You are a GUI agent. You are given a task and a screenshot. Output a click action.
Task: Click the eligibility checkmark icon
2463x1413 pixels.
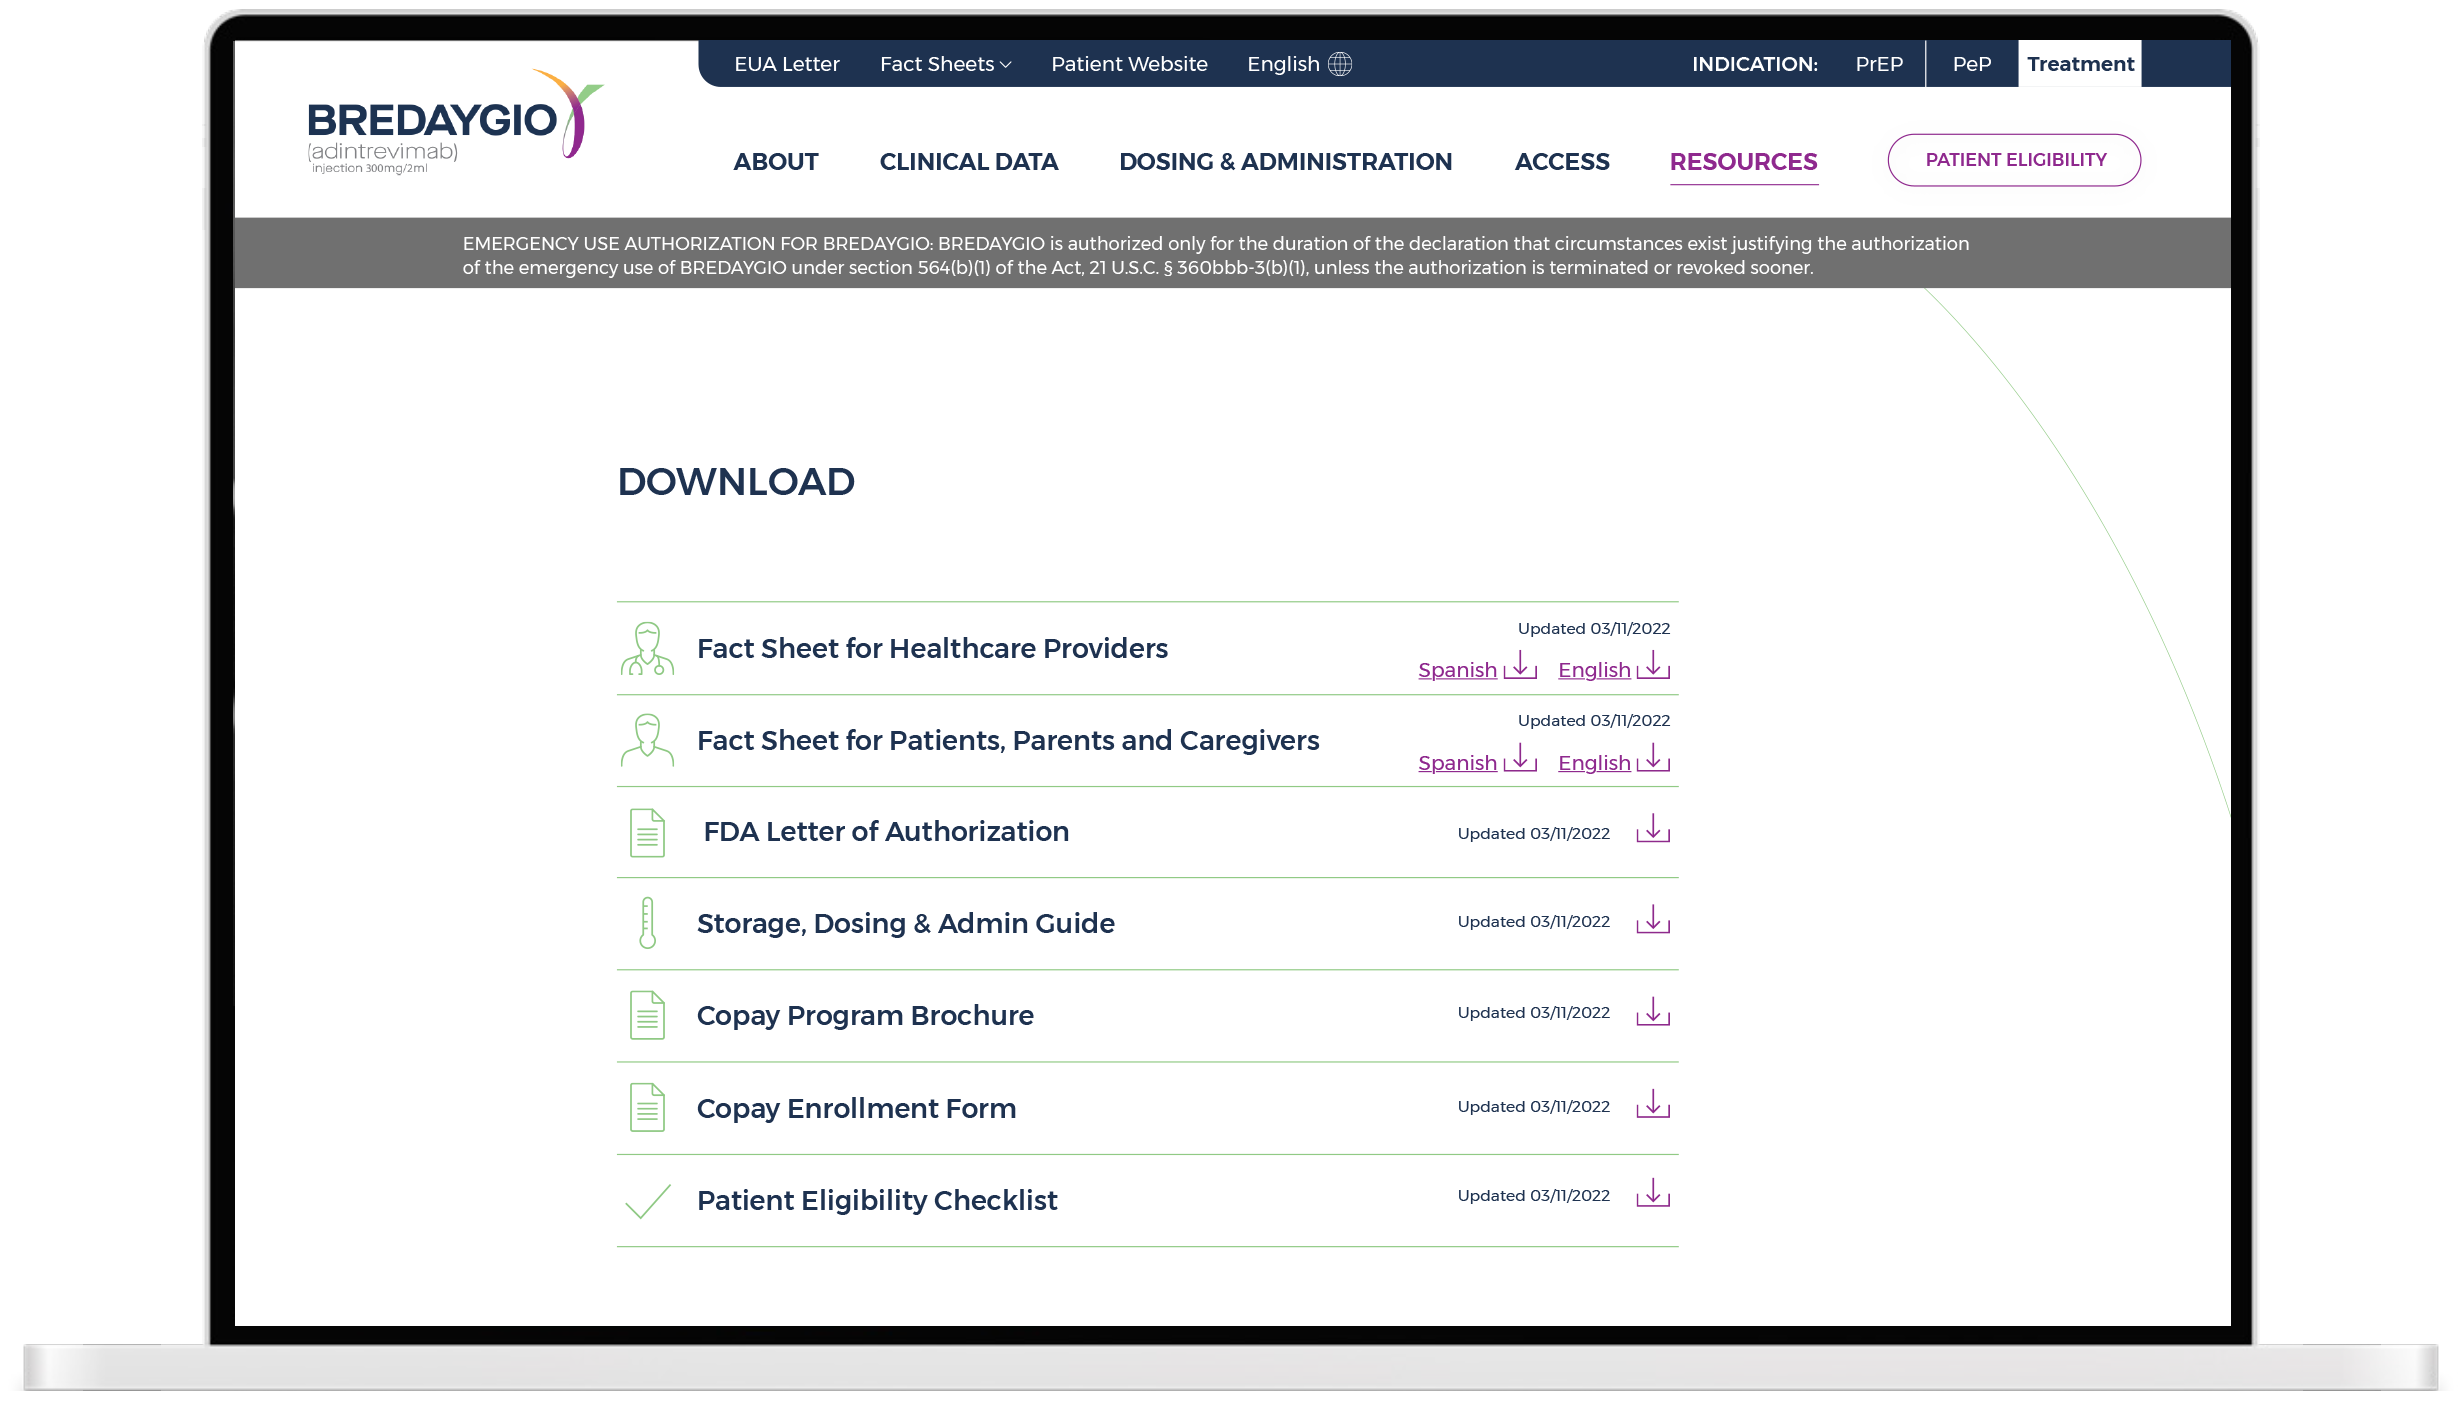tap(647, 1201)
